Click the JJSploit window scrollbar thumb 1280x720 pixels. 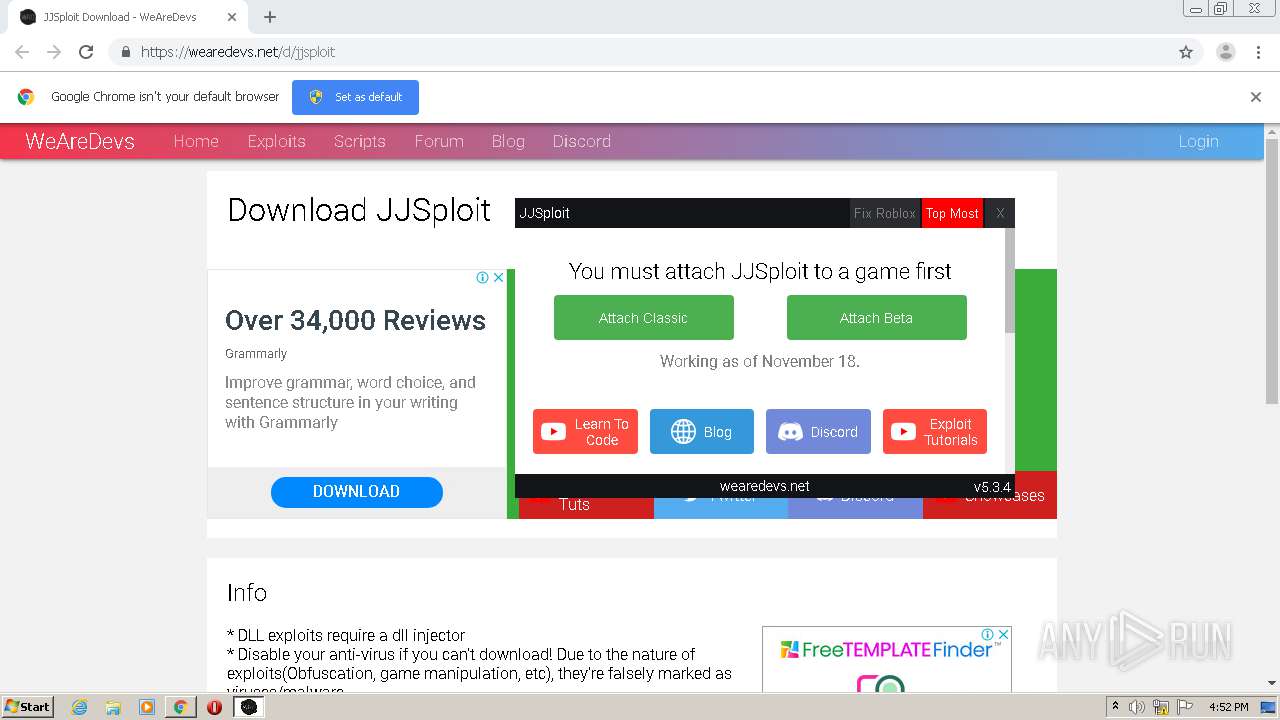[x=1010, y=281]
